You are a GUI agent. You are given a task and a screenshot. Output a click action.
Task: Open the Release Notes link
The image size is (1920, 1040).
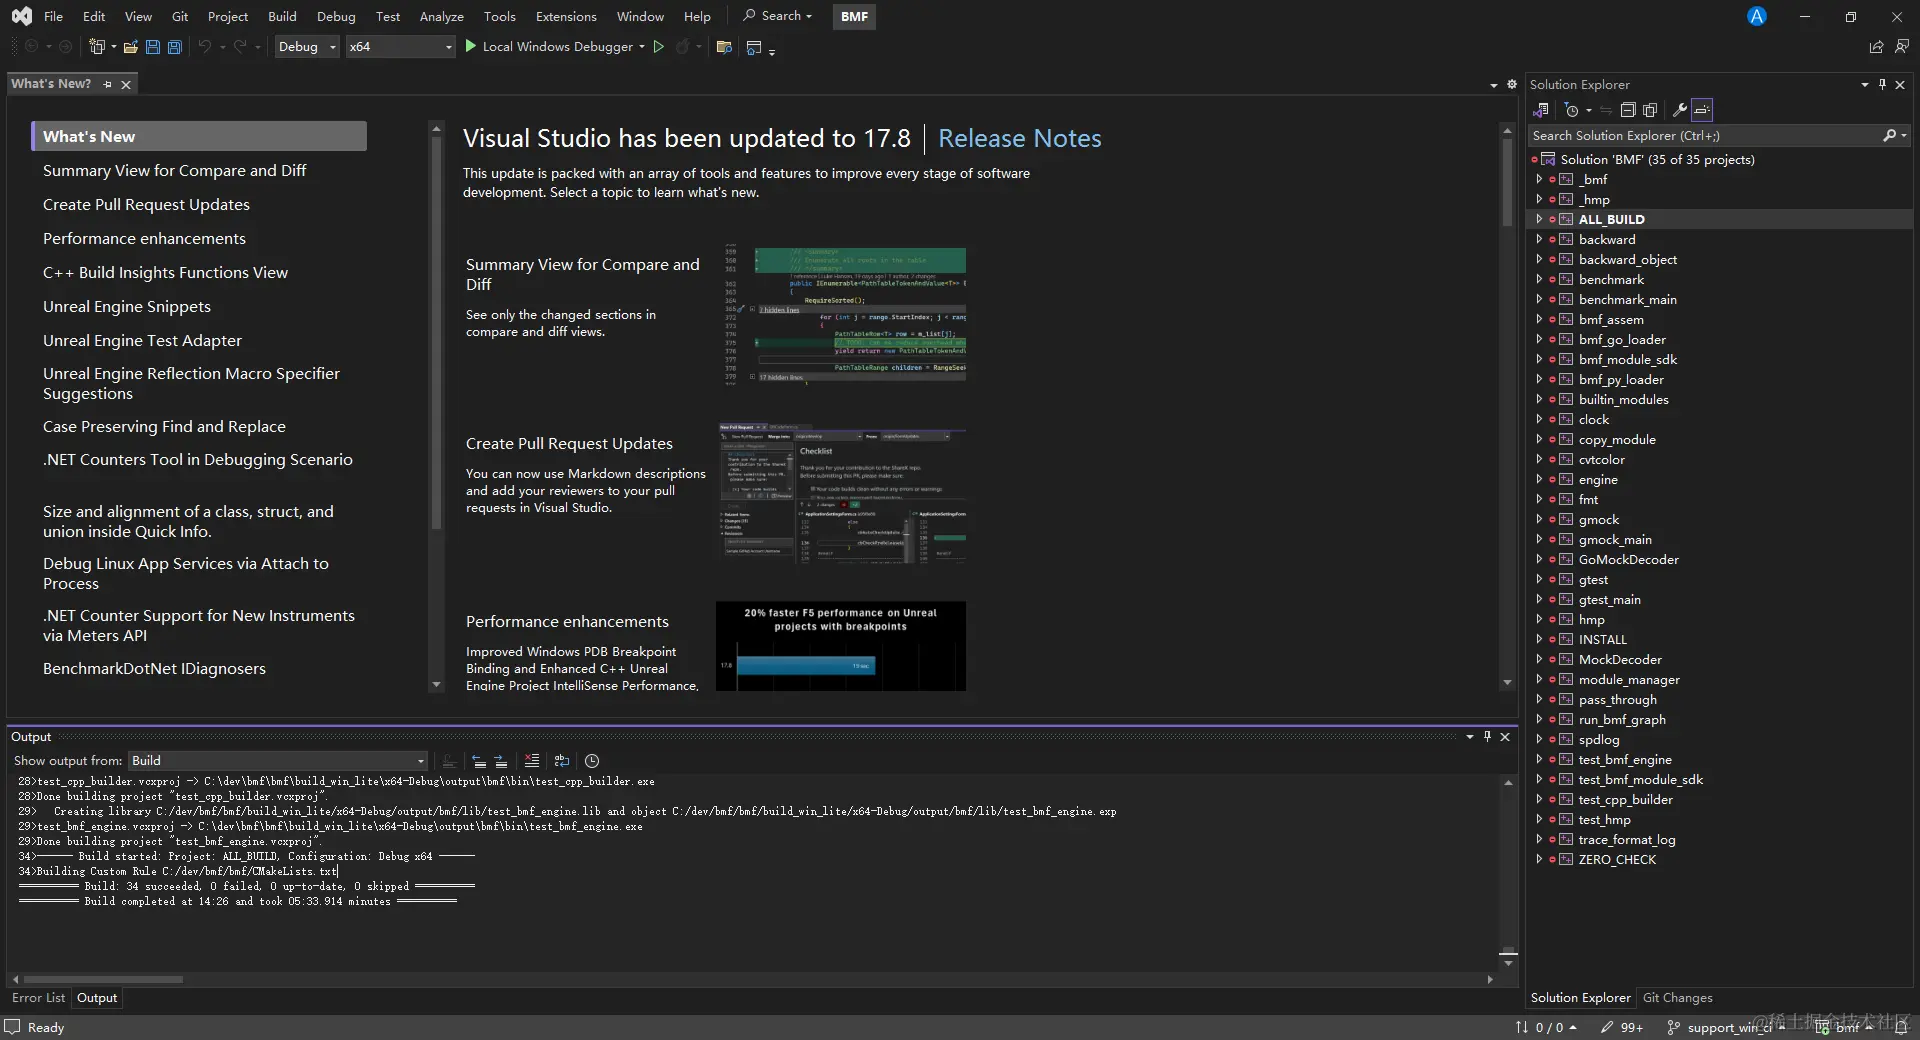[x=1020, y=138]
